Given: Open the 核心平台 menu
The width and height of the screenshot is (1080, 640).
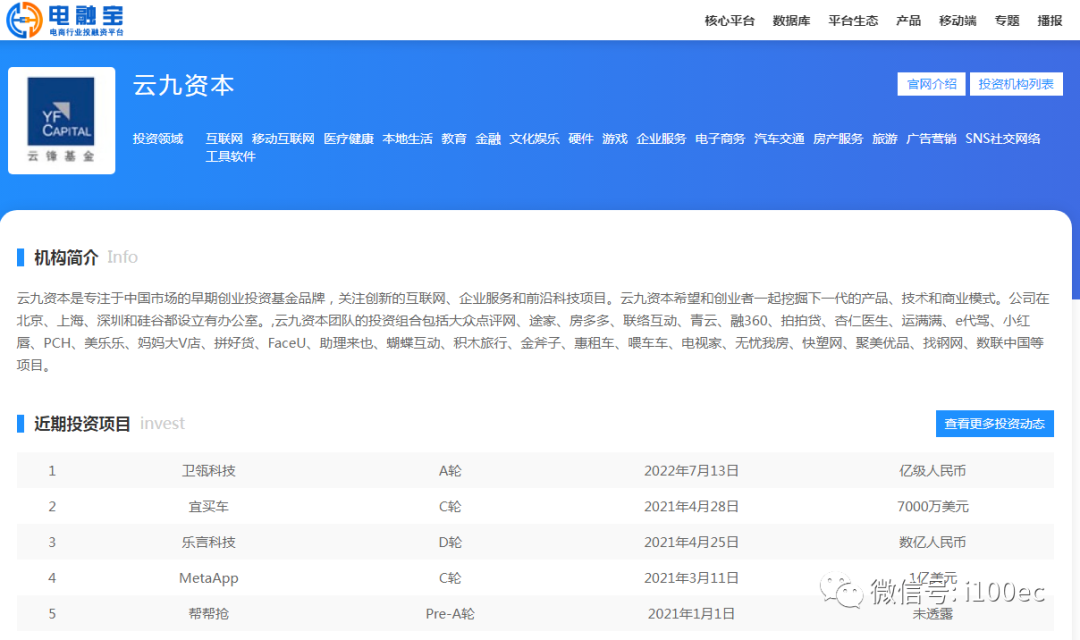Looking at the screenshot, I should pyautogui.click(x=729, y=21).
